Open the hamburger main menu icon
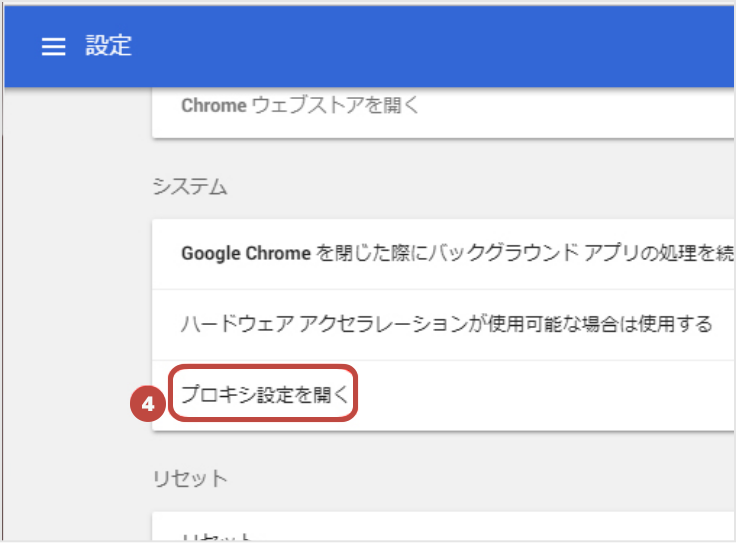The image size is (736, 543). (x=53, y=46)
